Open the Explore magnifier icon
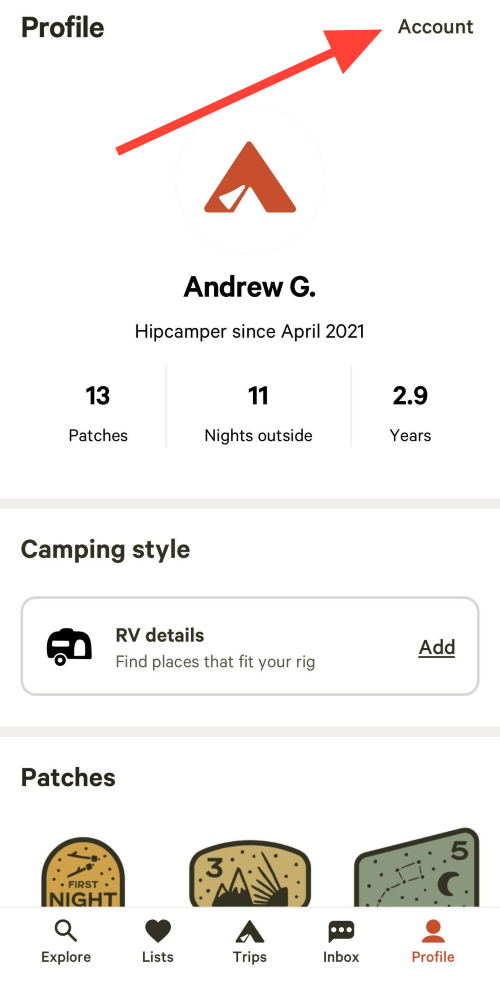Viewport: 500px width, 996px height. pos(65,932)
